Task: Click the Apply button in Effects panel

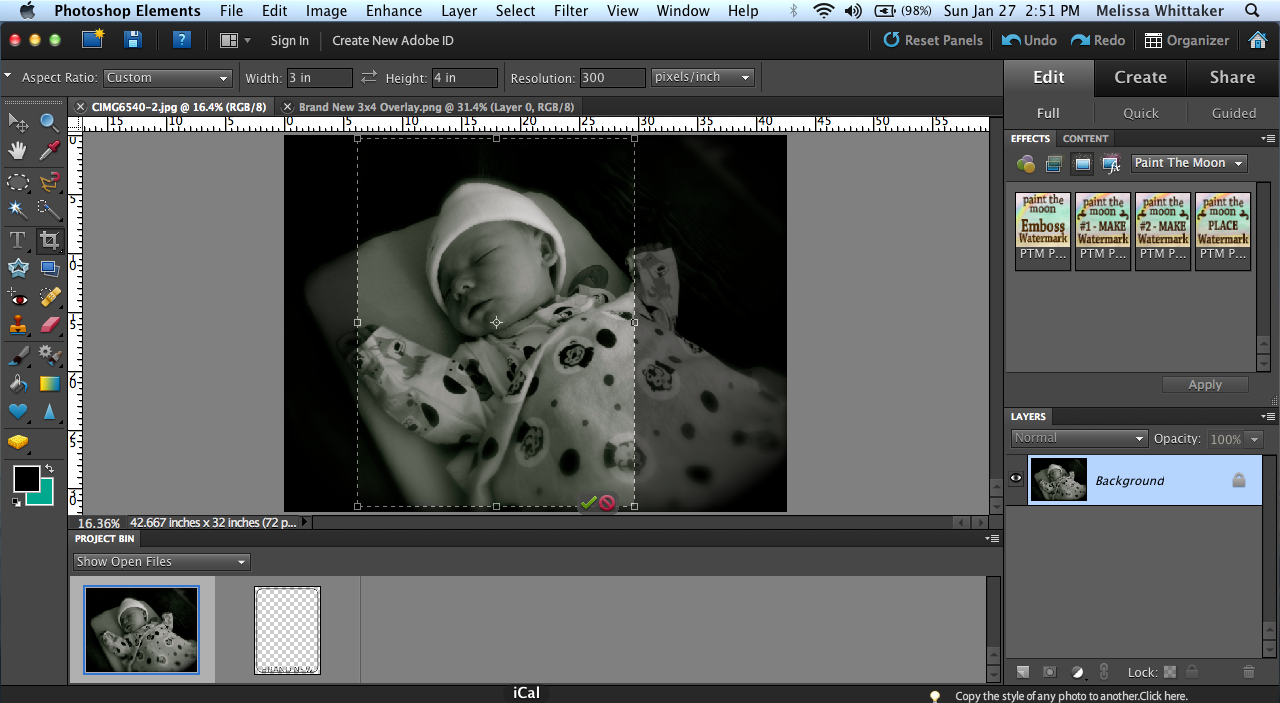Action: pyautogui.click(x=1204, y=384)
